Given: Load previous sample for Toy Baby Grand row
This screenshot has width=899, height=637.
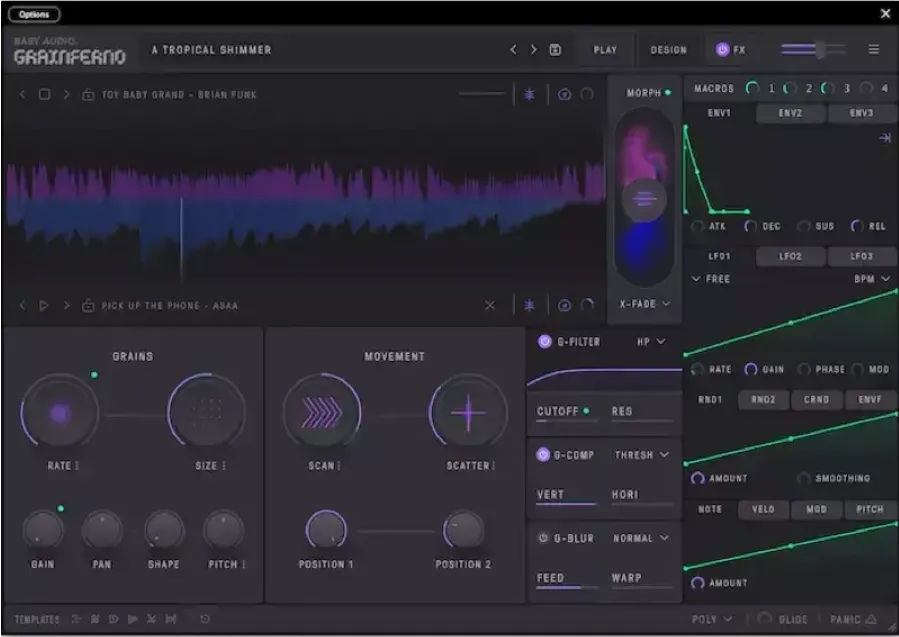Looking at the screenshot, I should pyautogui.click(x=22, y=94).
